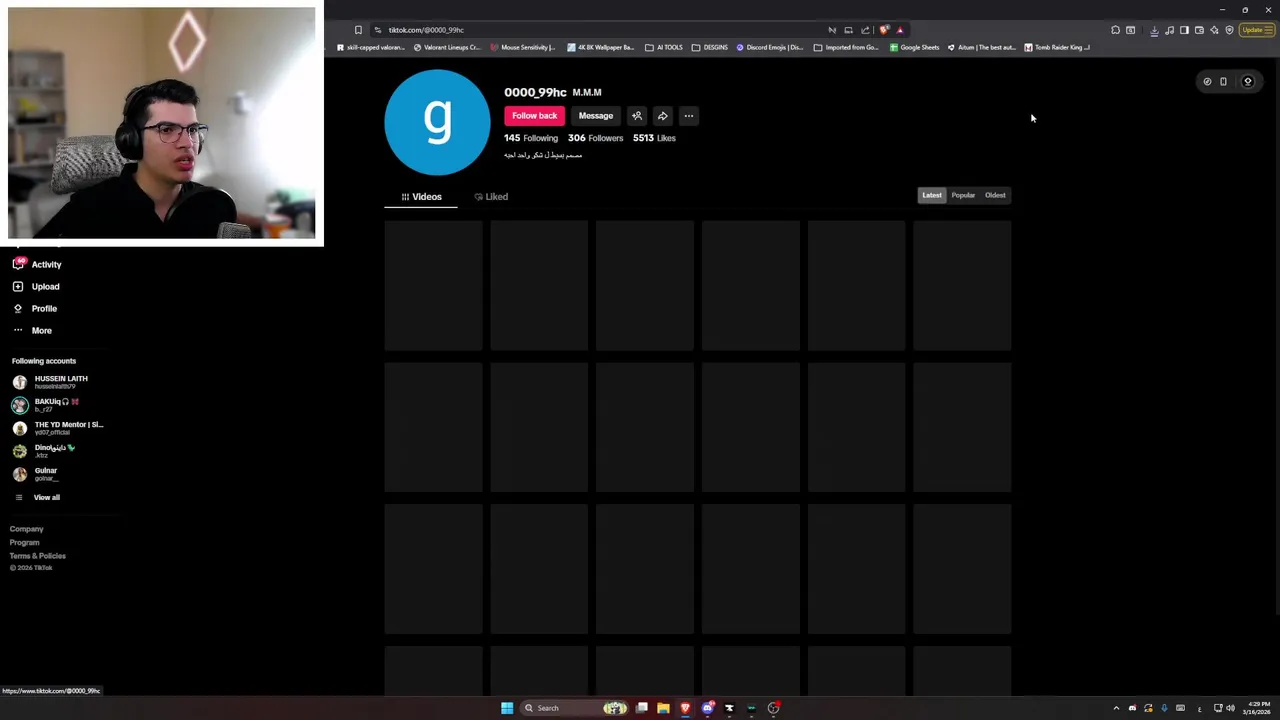Open the taskbar volume control icon
Viewport: 1280px width, 720px height.
click(1230, 708)
